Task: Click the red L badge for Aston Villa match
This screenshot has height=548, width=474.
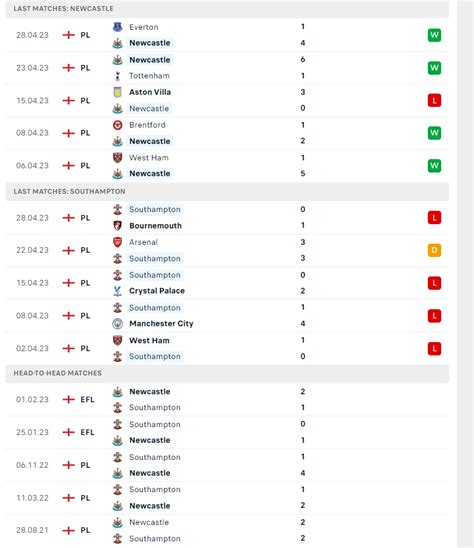Action: pyautogui.click(x=434, y=101)
